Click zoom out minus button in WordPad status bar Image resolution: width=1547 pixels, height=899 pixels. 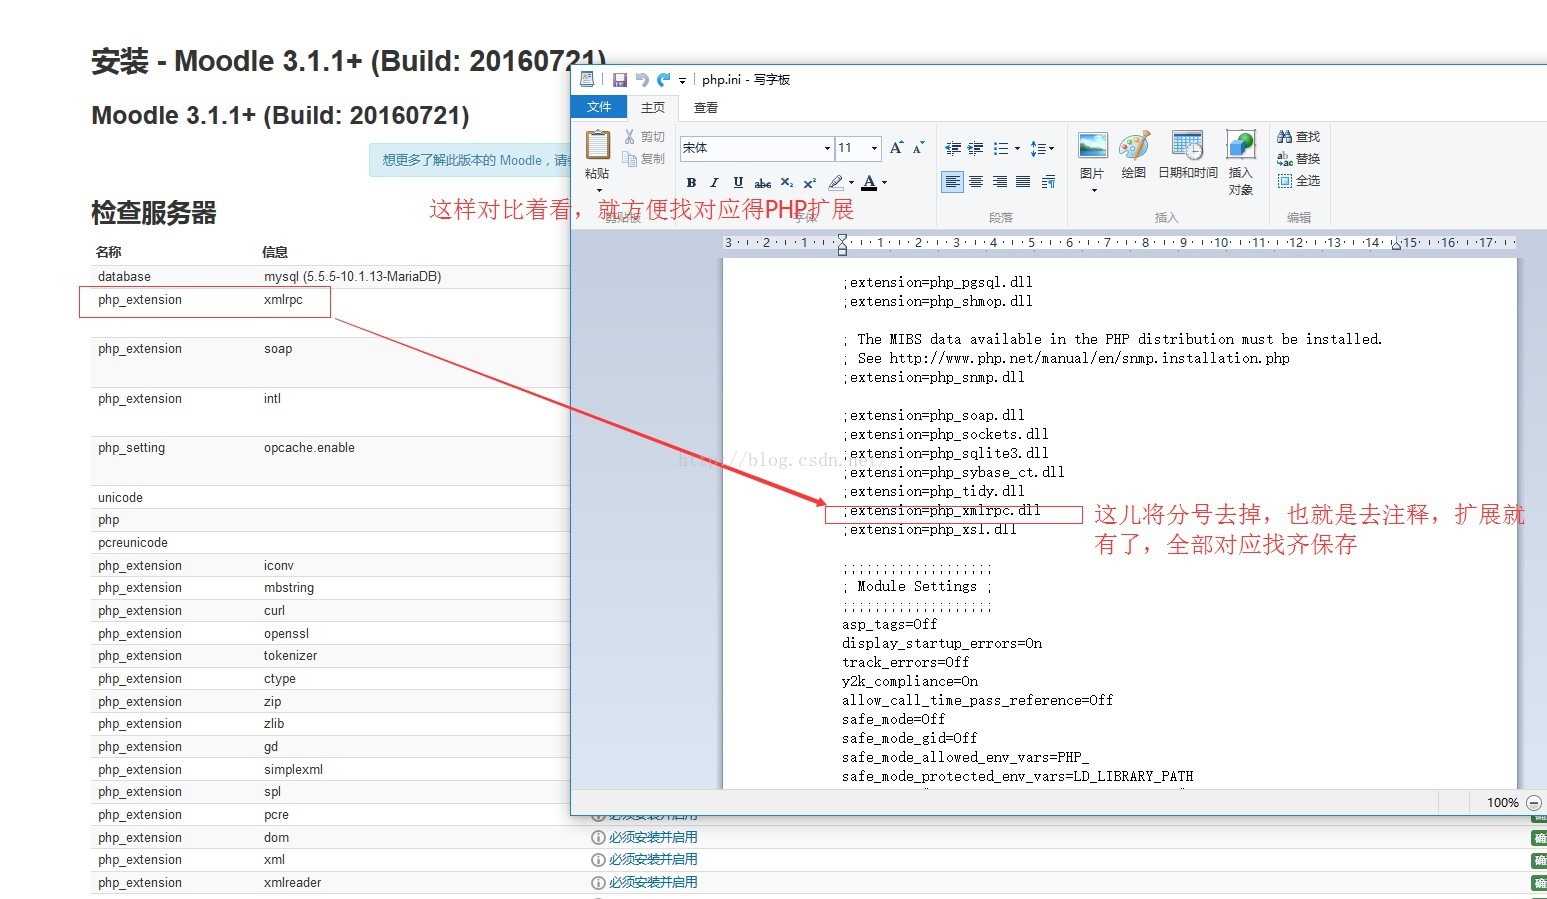[x=1534, y=802]
